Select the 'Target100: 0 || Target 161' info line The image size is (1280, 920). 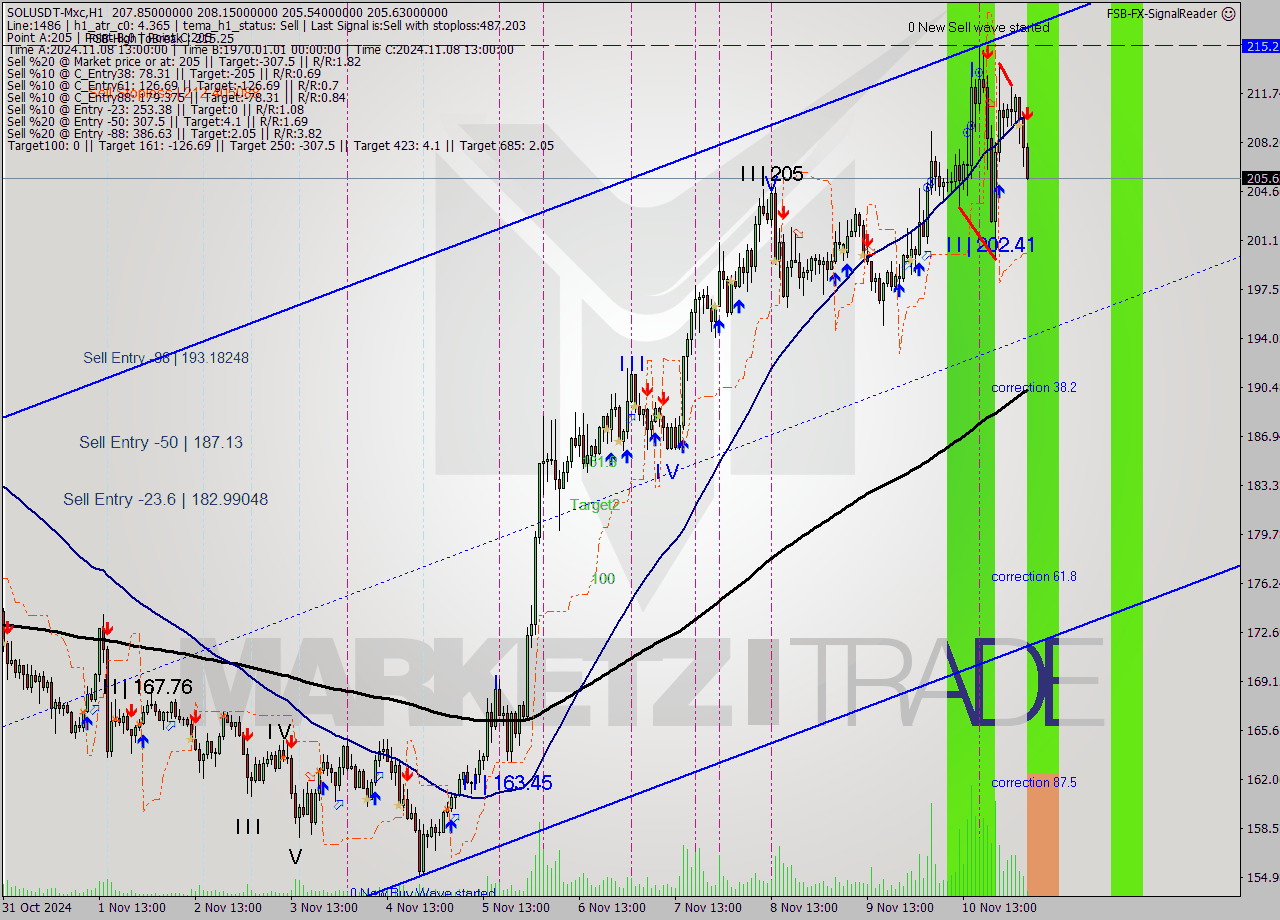pos(280,146)
